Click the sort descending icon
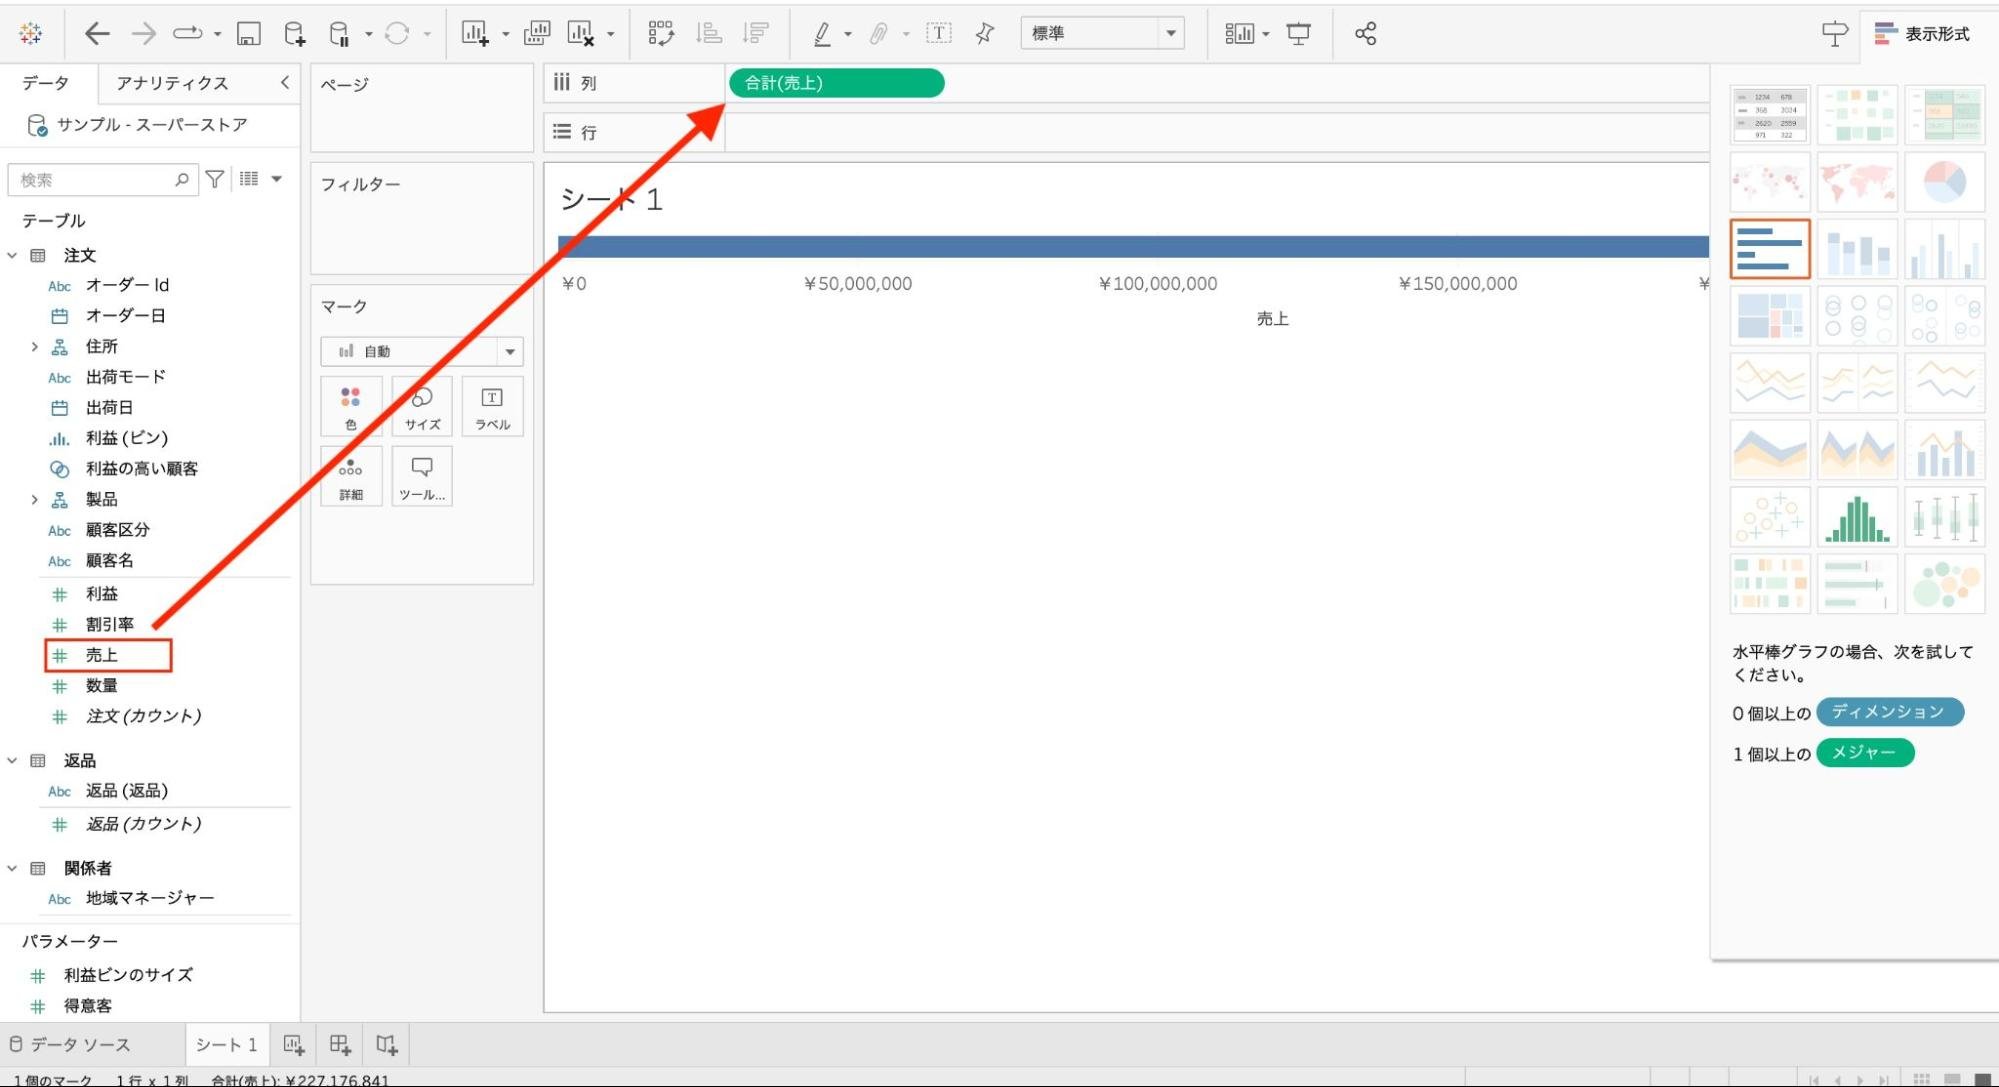 tap(756, 33)
